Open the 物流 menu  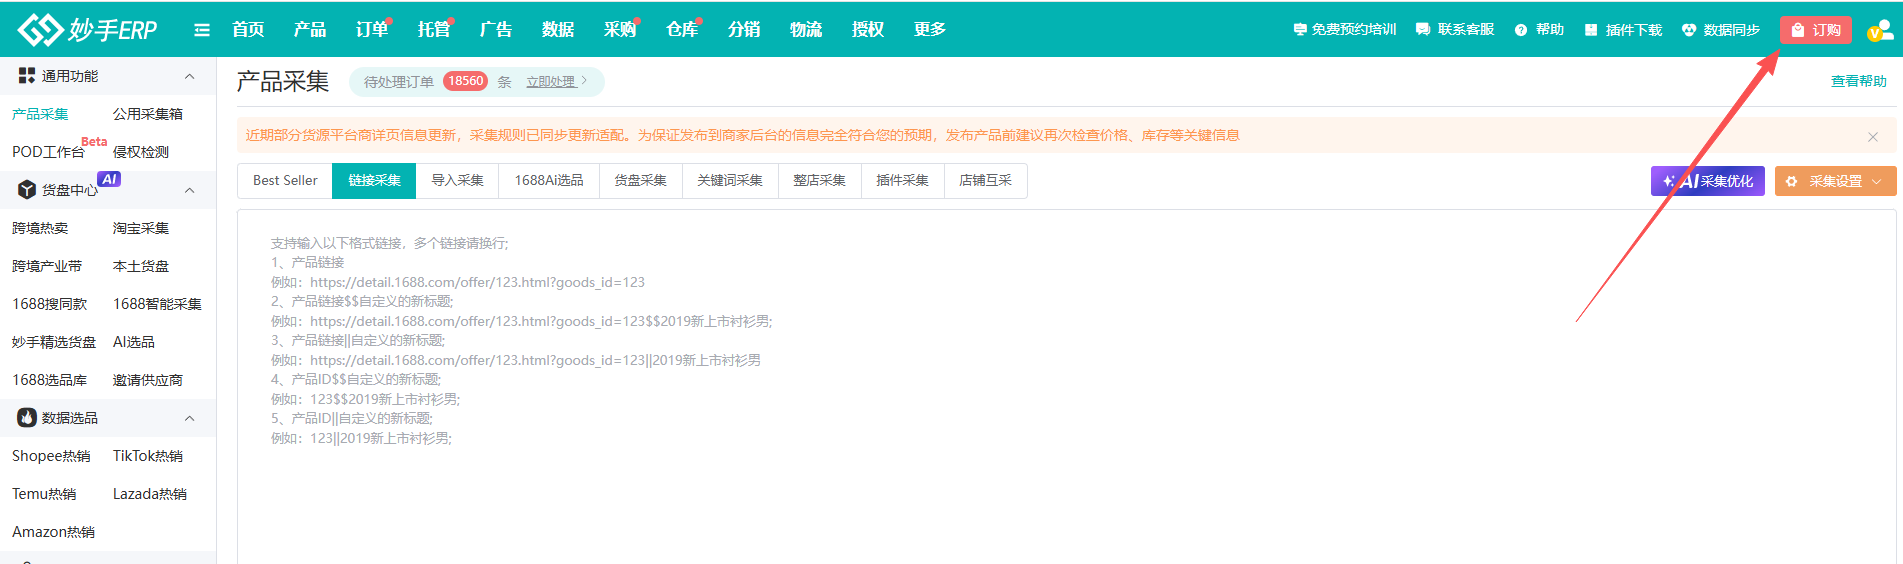(806, 29)
